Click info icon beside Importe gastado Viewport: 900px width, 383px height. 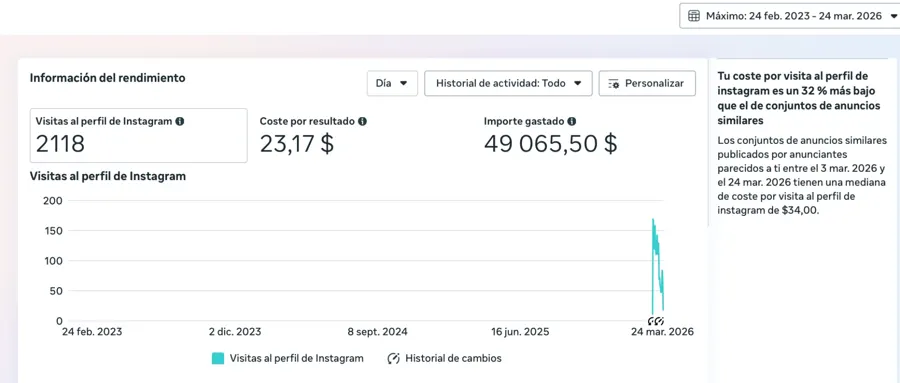[x=572, y=122]
